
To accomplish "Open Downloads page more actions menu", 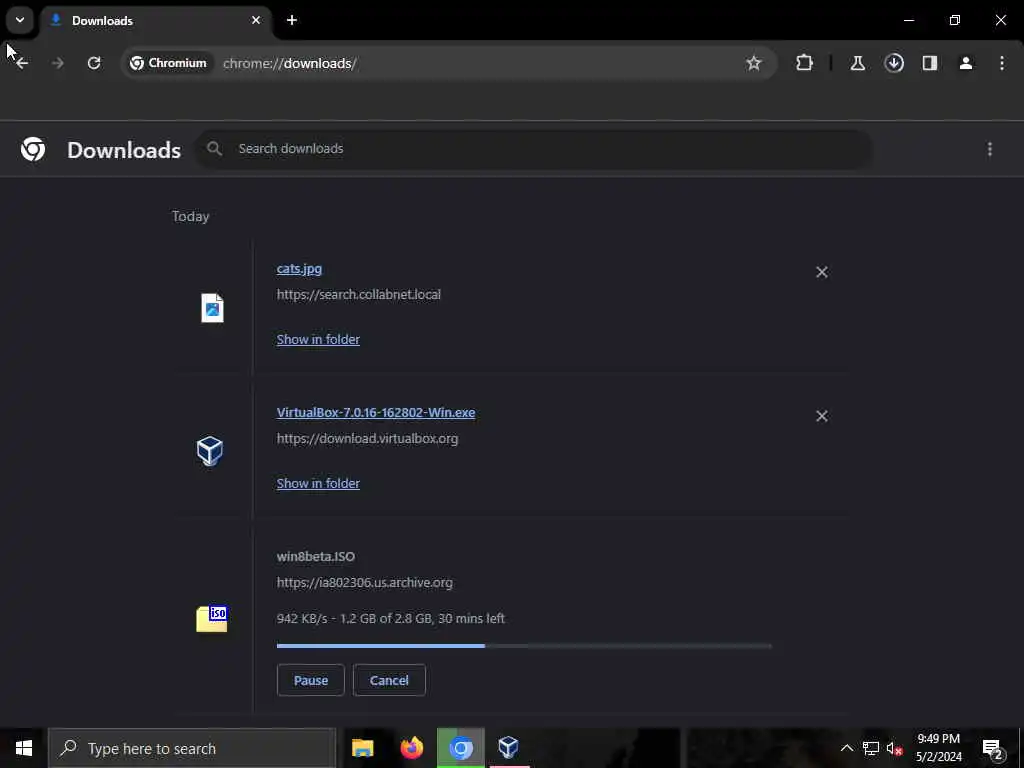I will click(989, 150).
